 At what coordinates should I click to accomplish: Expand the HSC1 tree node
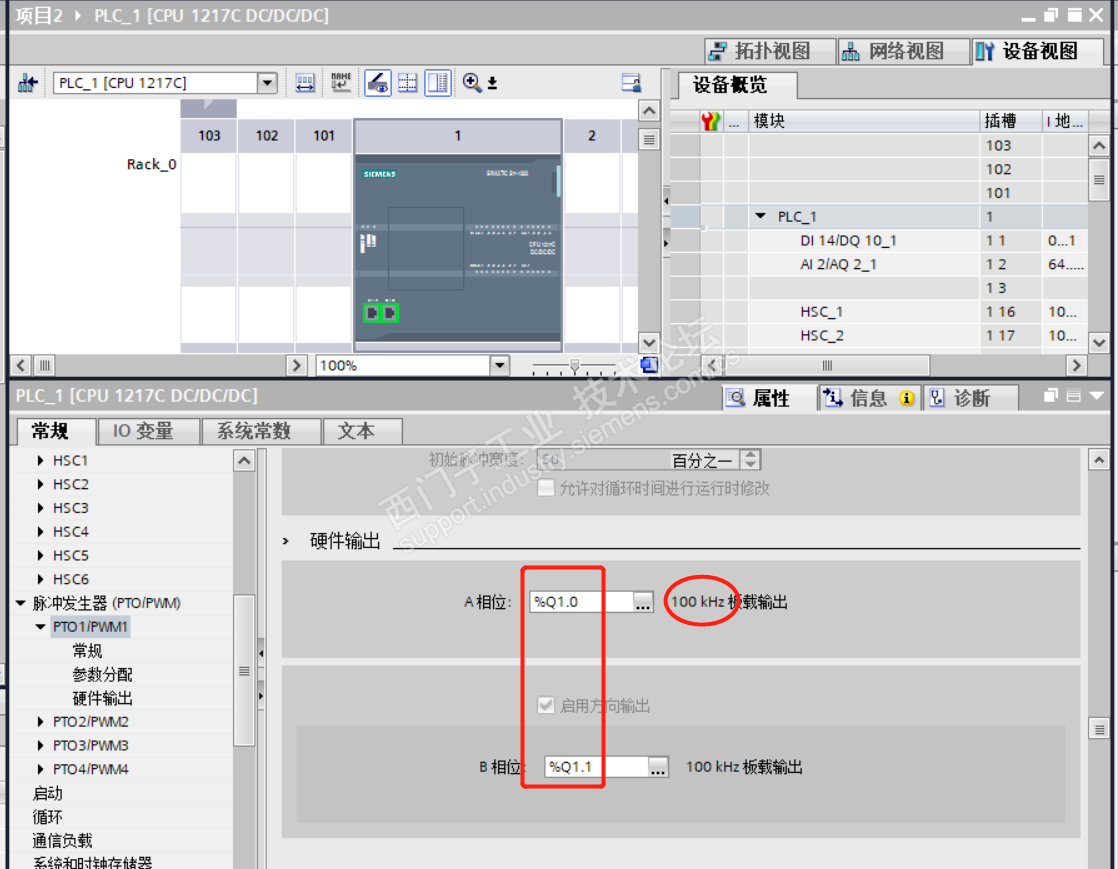pos(40,461)
